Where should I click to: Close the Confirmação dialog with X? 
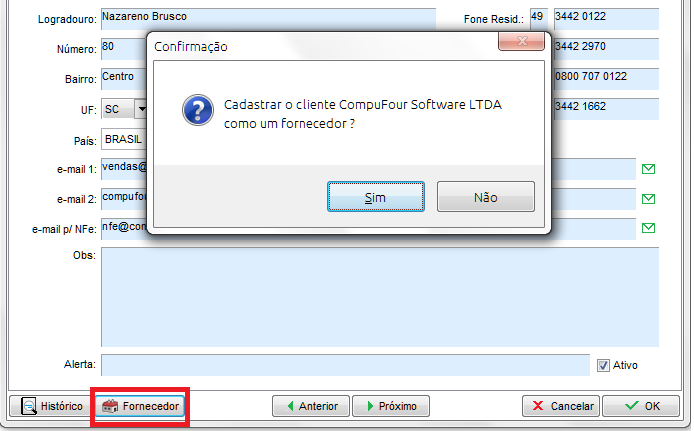(521, 42)
